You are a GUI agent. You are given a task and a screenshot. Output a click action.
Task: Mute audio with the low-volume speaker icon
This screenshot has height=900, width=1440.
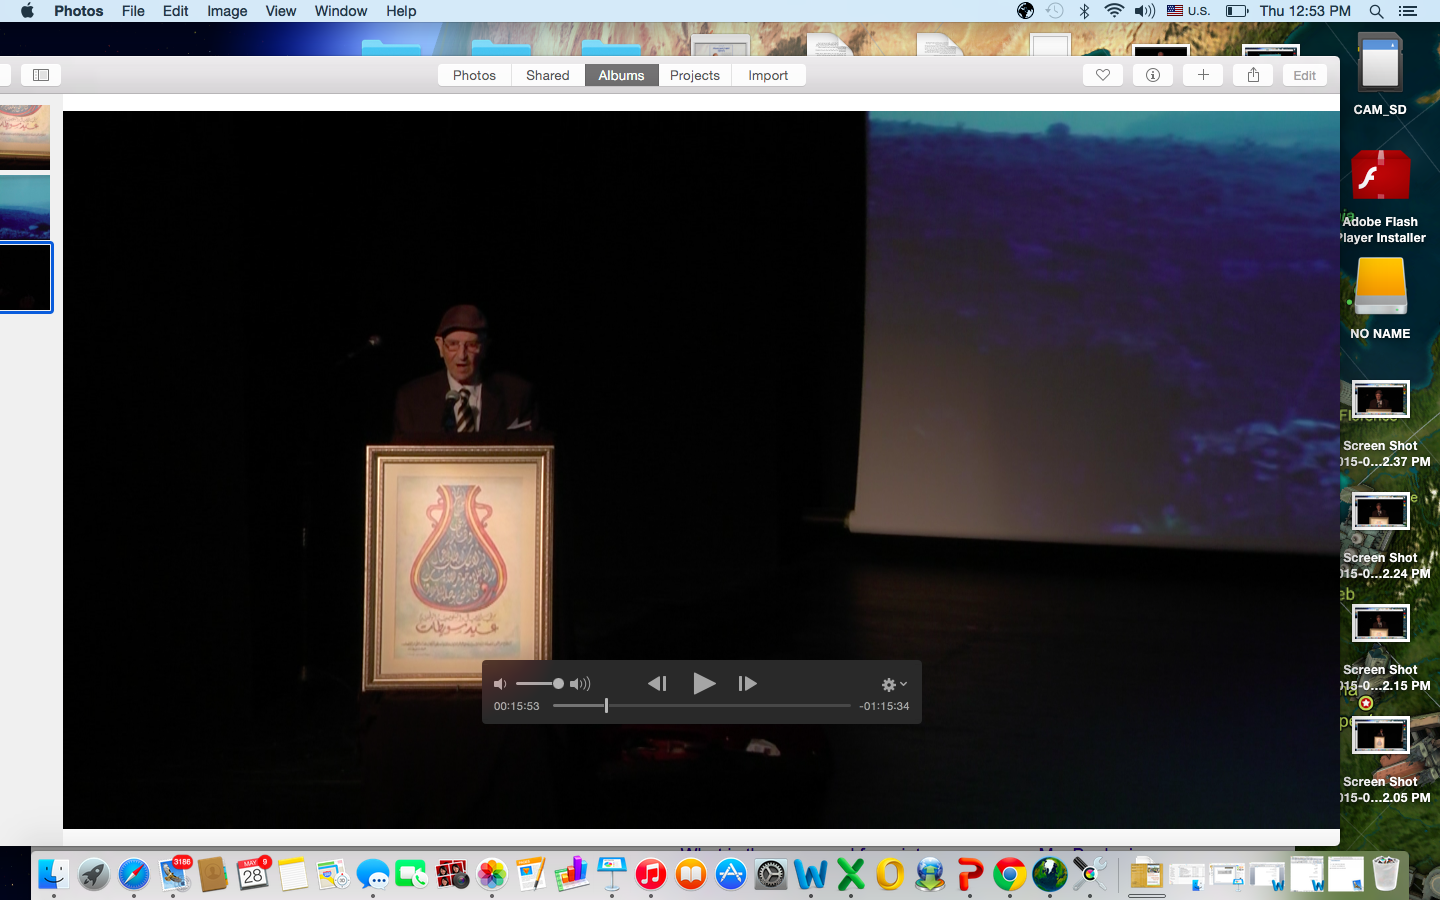pyautogui.click(x=500, y=684)
